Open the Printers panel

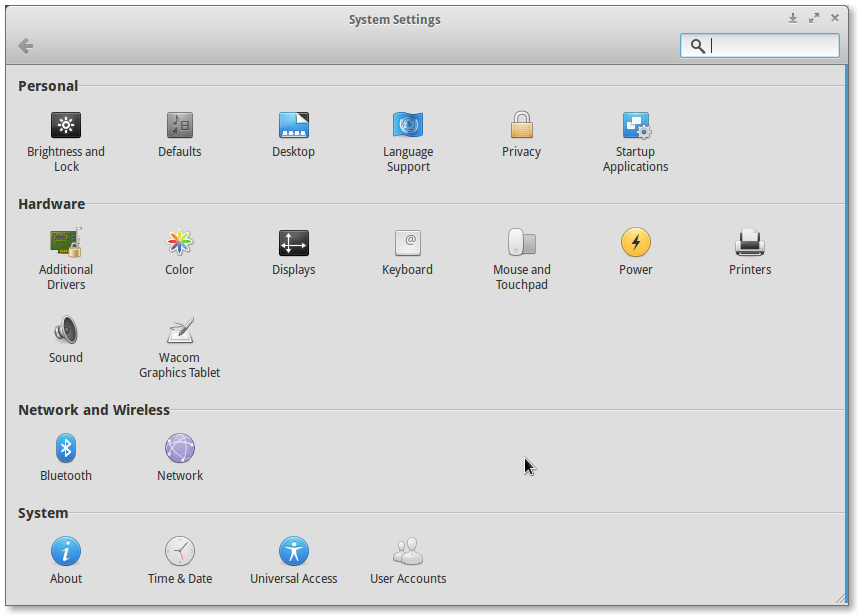(x=749, y=242)
